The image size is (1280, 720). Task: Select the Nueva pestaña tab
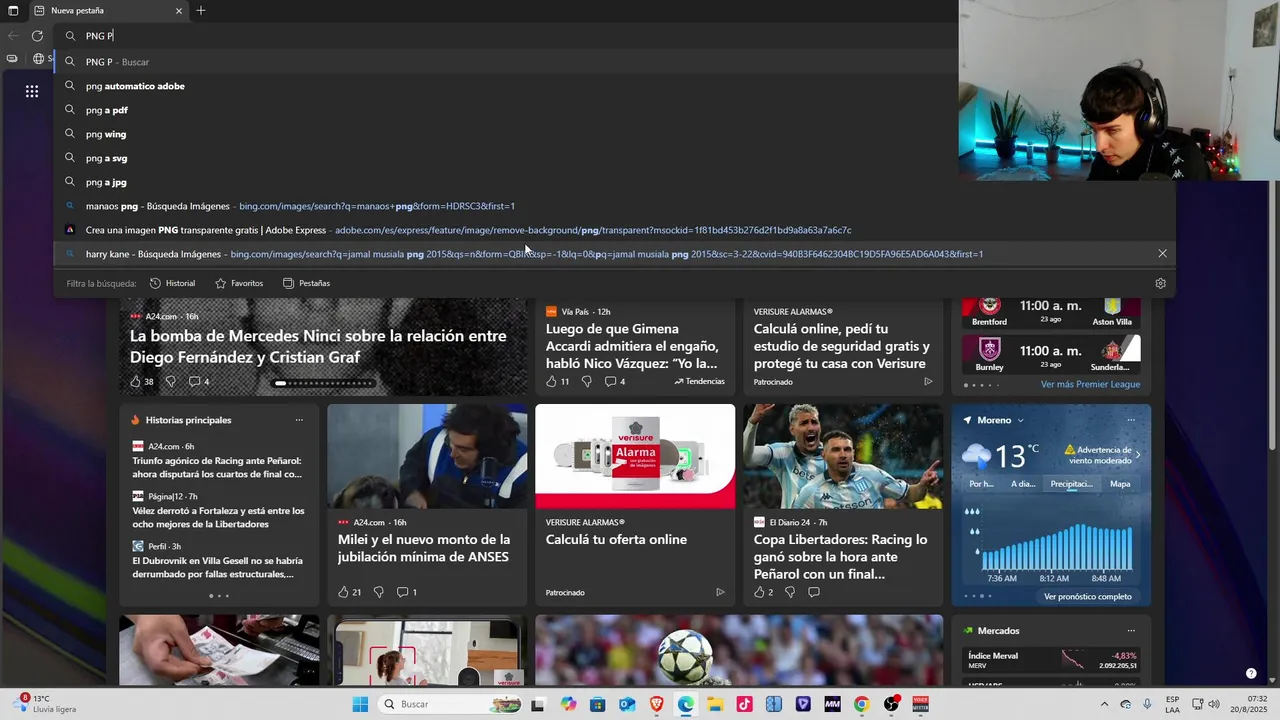click(x=107, y=10)
